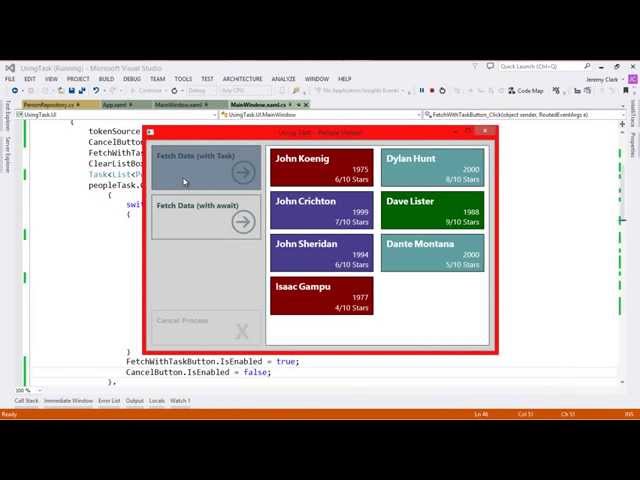640x480 pixels.
Task: Open the Watch 1 tab
Action: coord(180,401)
